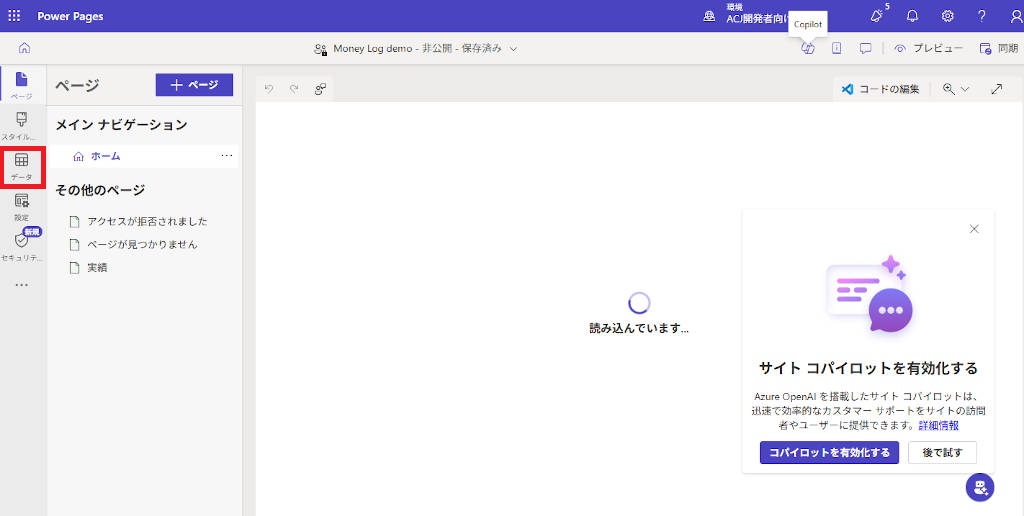The image size is (1024, 516).
Task: Open the more workspaces ellipsis
Action: click(x=22, y=285)
